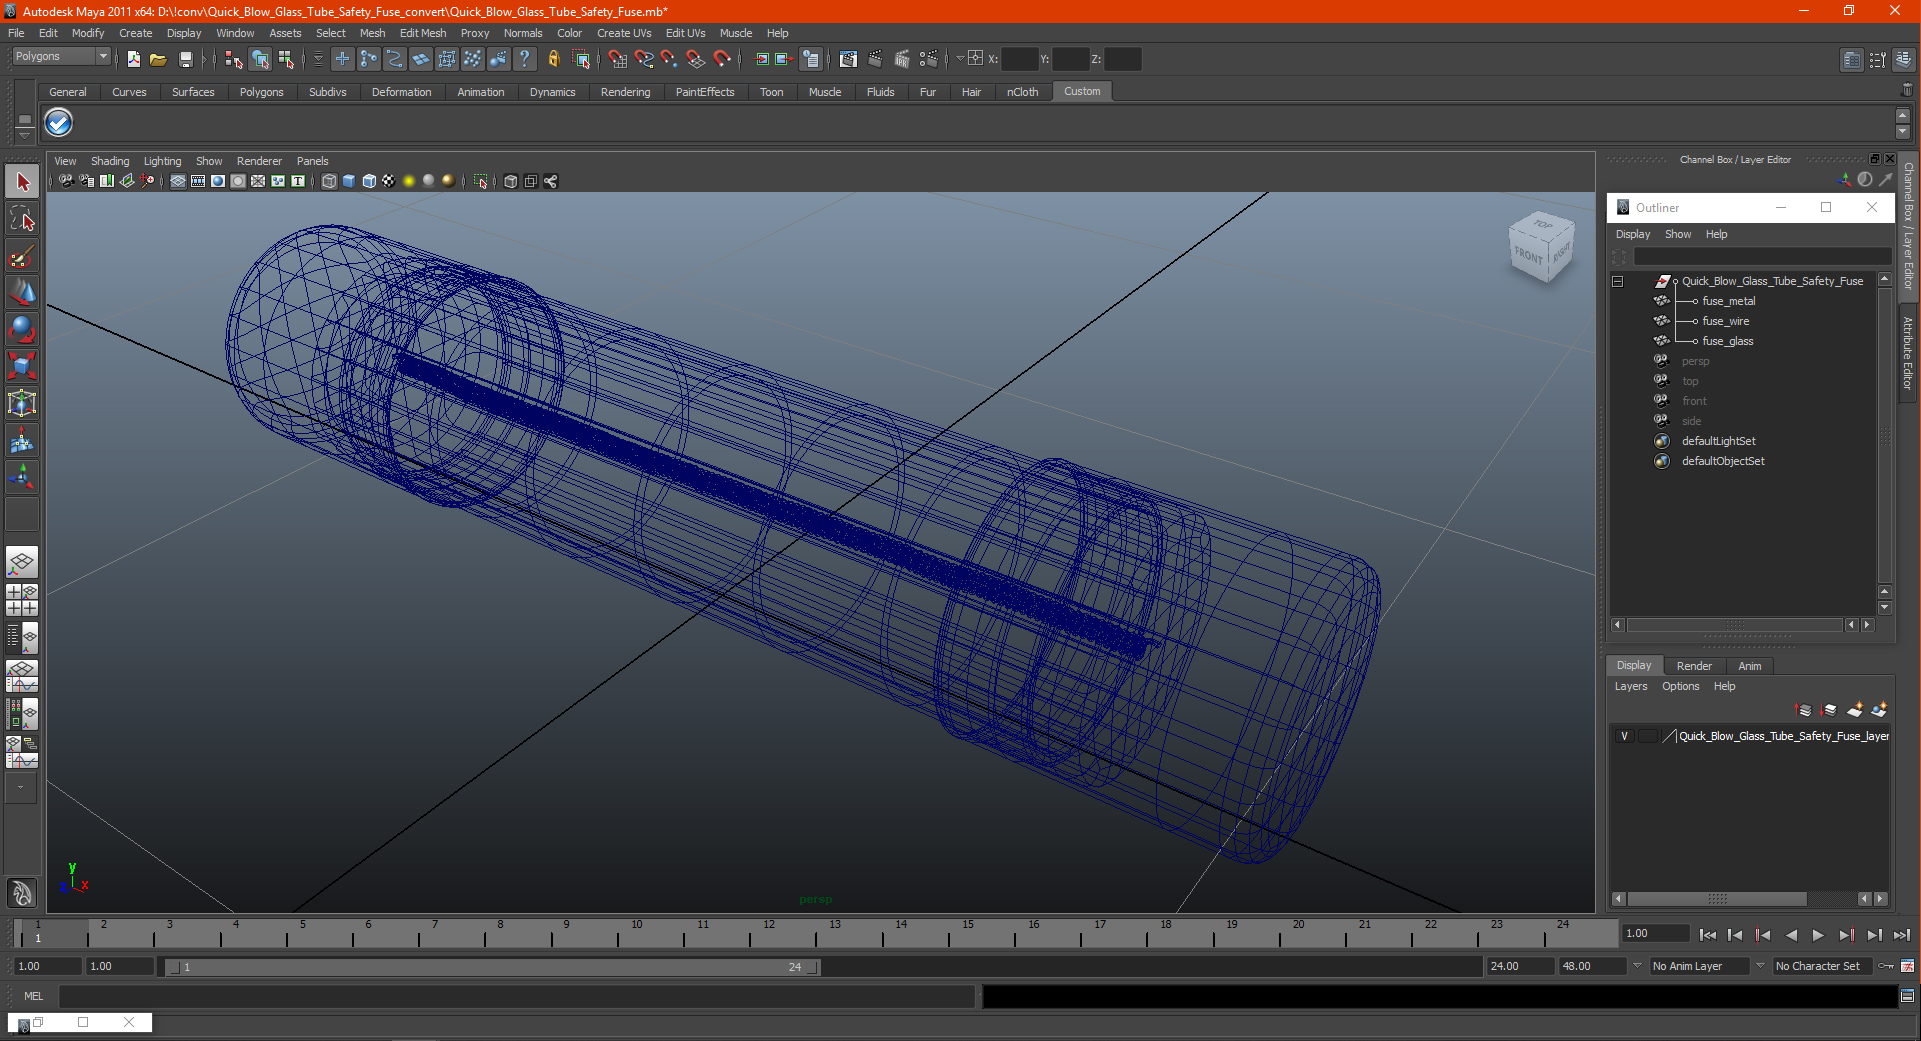The image size is (1921, 1041).
Task: Switch to four-view layout
Action: coord(22,600)
